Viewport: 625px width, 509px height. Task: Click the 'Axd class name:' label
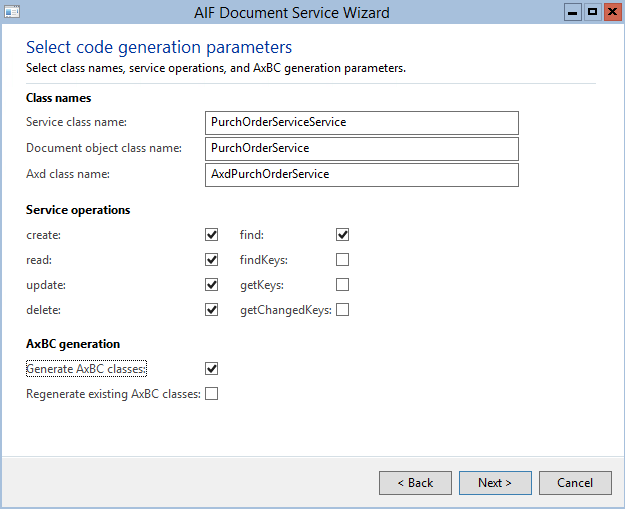point(68,174)
